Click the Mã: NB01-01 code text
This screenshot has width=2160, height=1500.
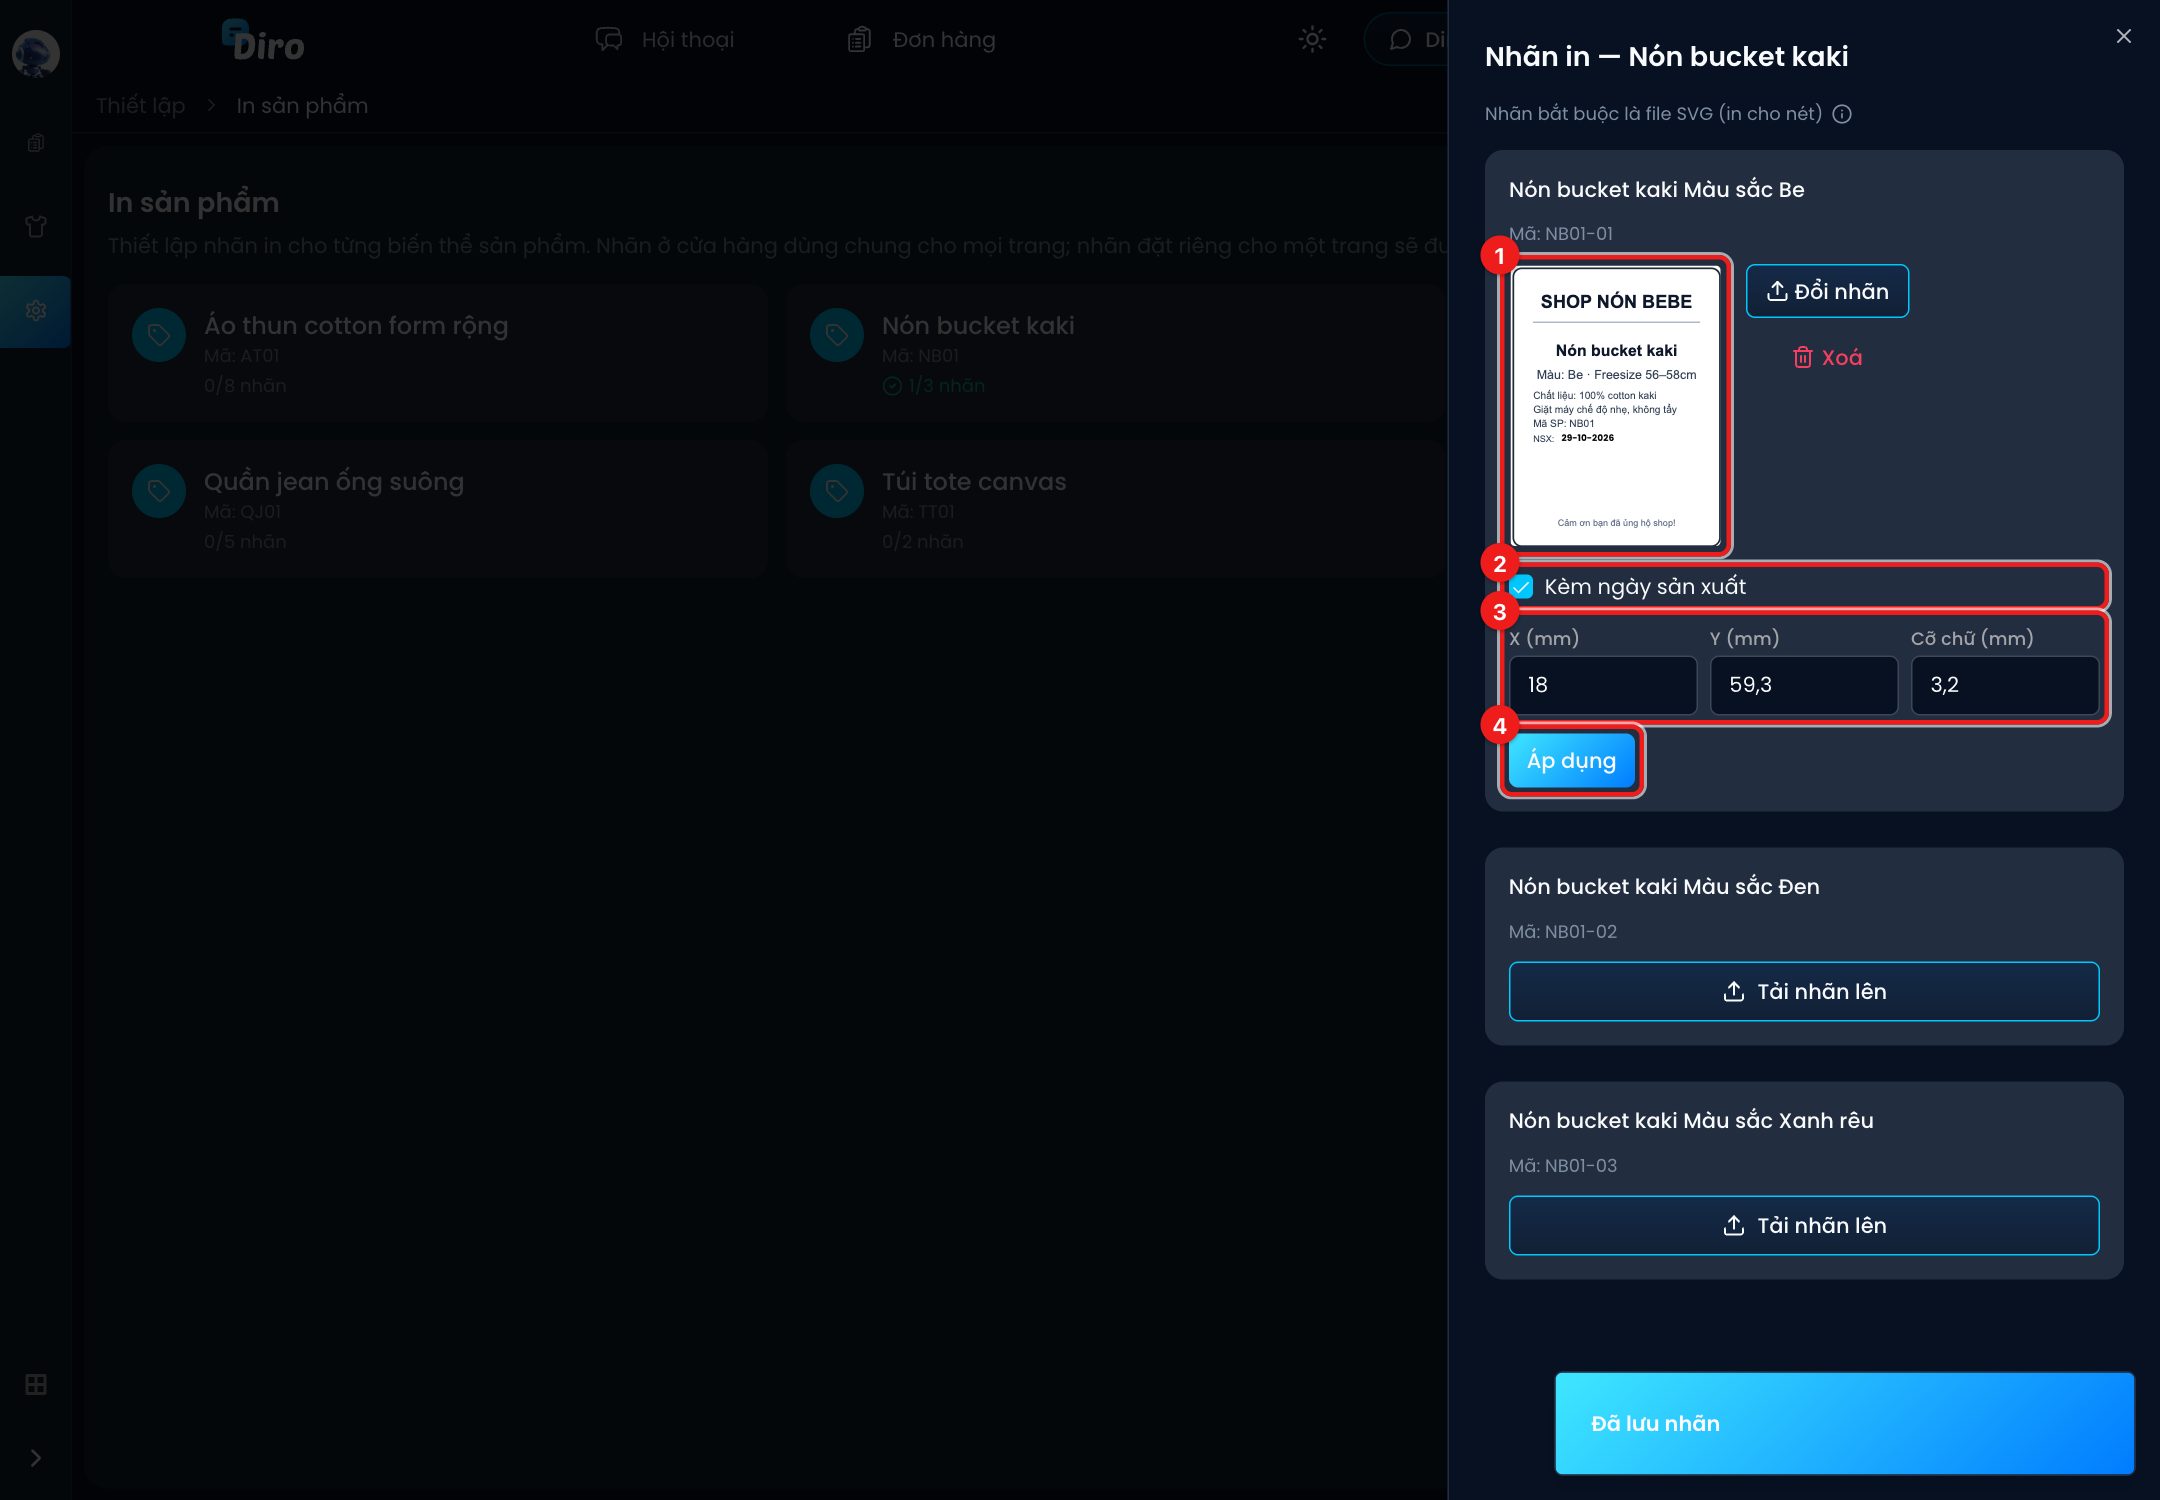[1560, 234]
